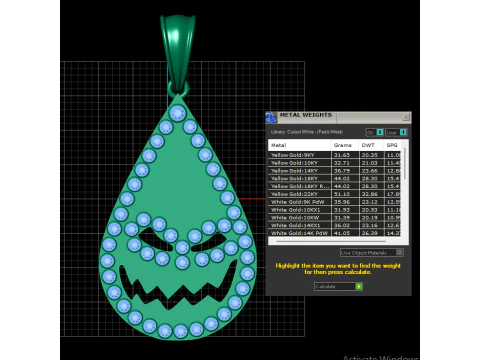Select the Yellow Gold:14KY row

coord(335,171)
